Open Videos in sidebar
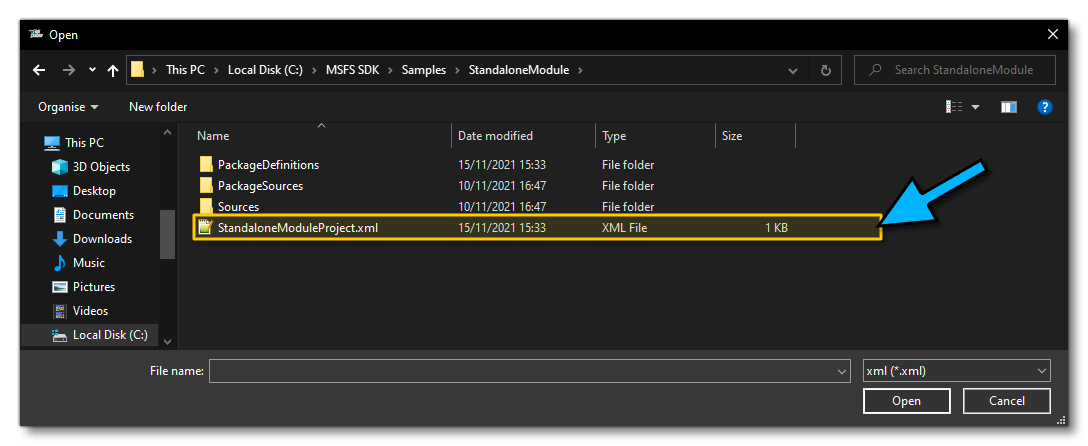Viewport: 1088px width, 446px height. (x=90, y=311)
